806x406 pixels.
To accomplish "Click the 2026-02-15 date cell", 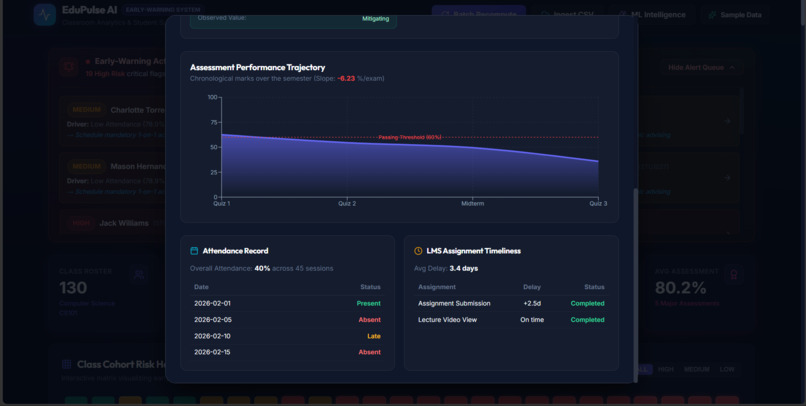I will 212,352.
